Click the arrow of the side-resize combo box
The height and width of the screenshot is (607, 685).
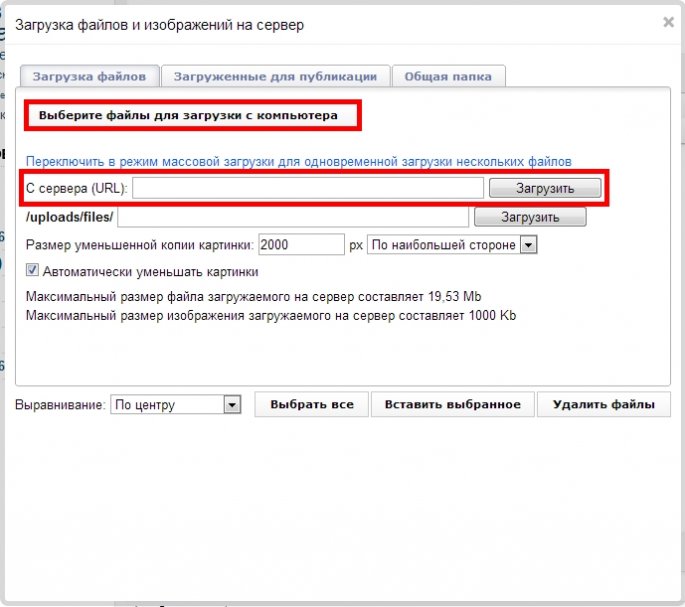coord(528,245)
